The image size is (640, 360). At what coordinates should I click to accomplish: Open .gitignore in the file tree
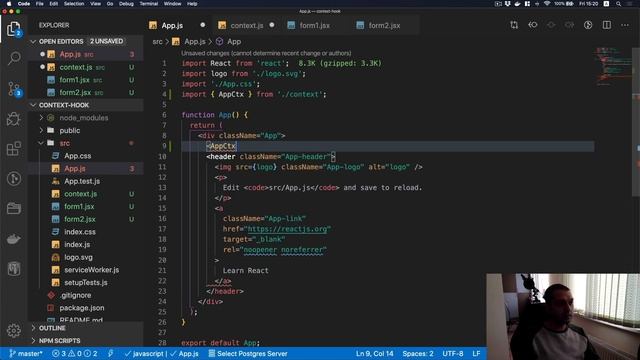(76, 295)
